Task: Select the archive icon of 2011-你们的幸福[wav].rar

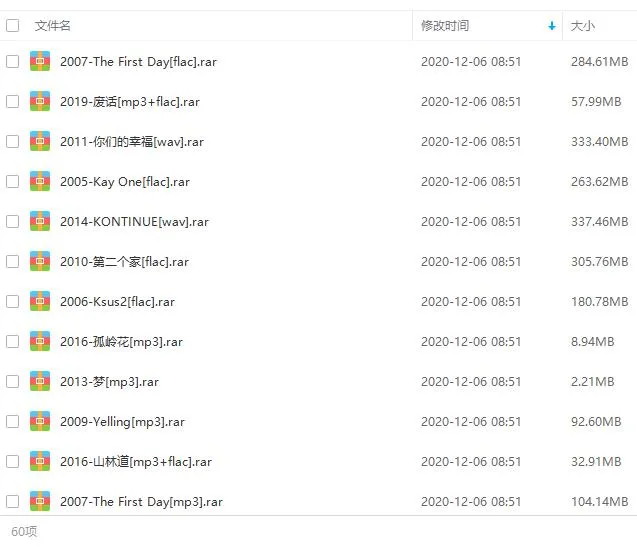Action: [x=40, y=141]
